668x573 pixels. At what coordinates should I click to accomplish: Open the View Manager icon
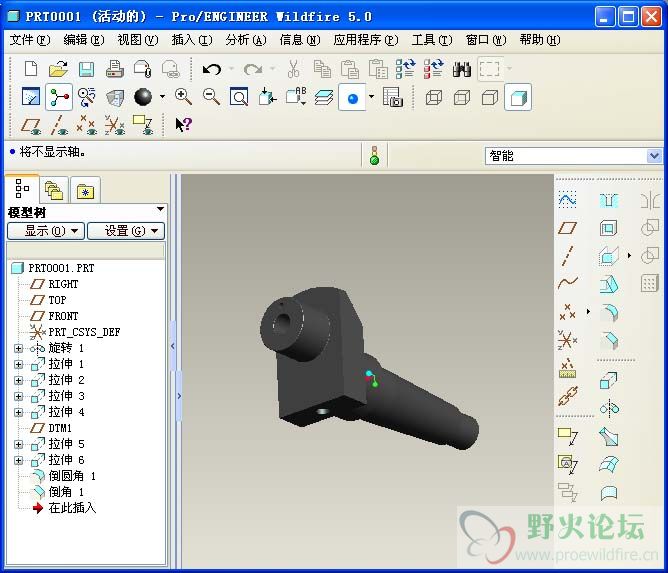click(393, 97)
